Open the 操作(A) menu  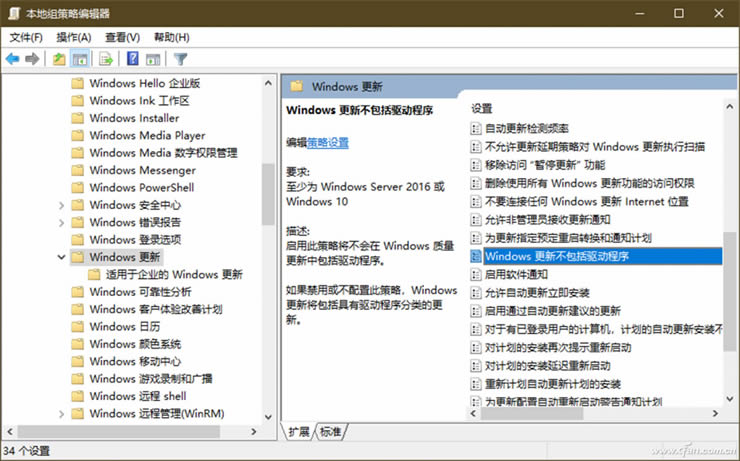pyautogui.click(x=74, y=37)
